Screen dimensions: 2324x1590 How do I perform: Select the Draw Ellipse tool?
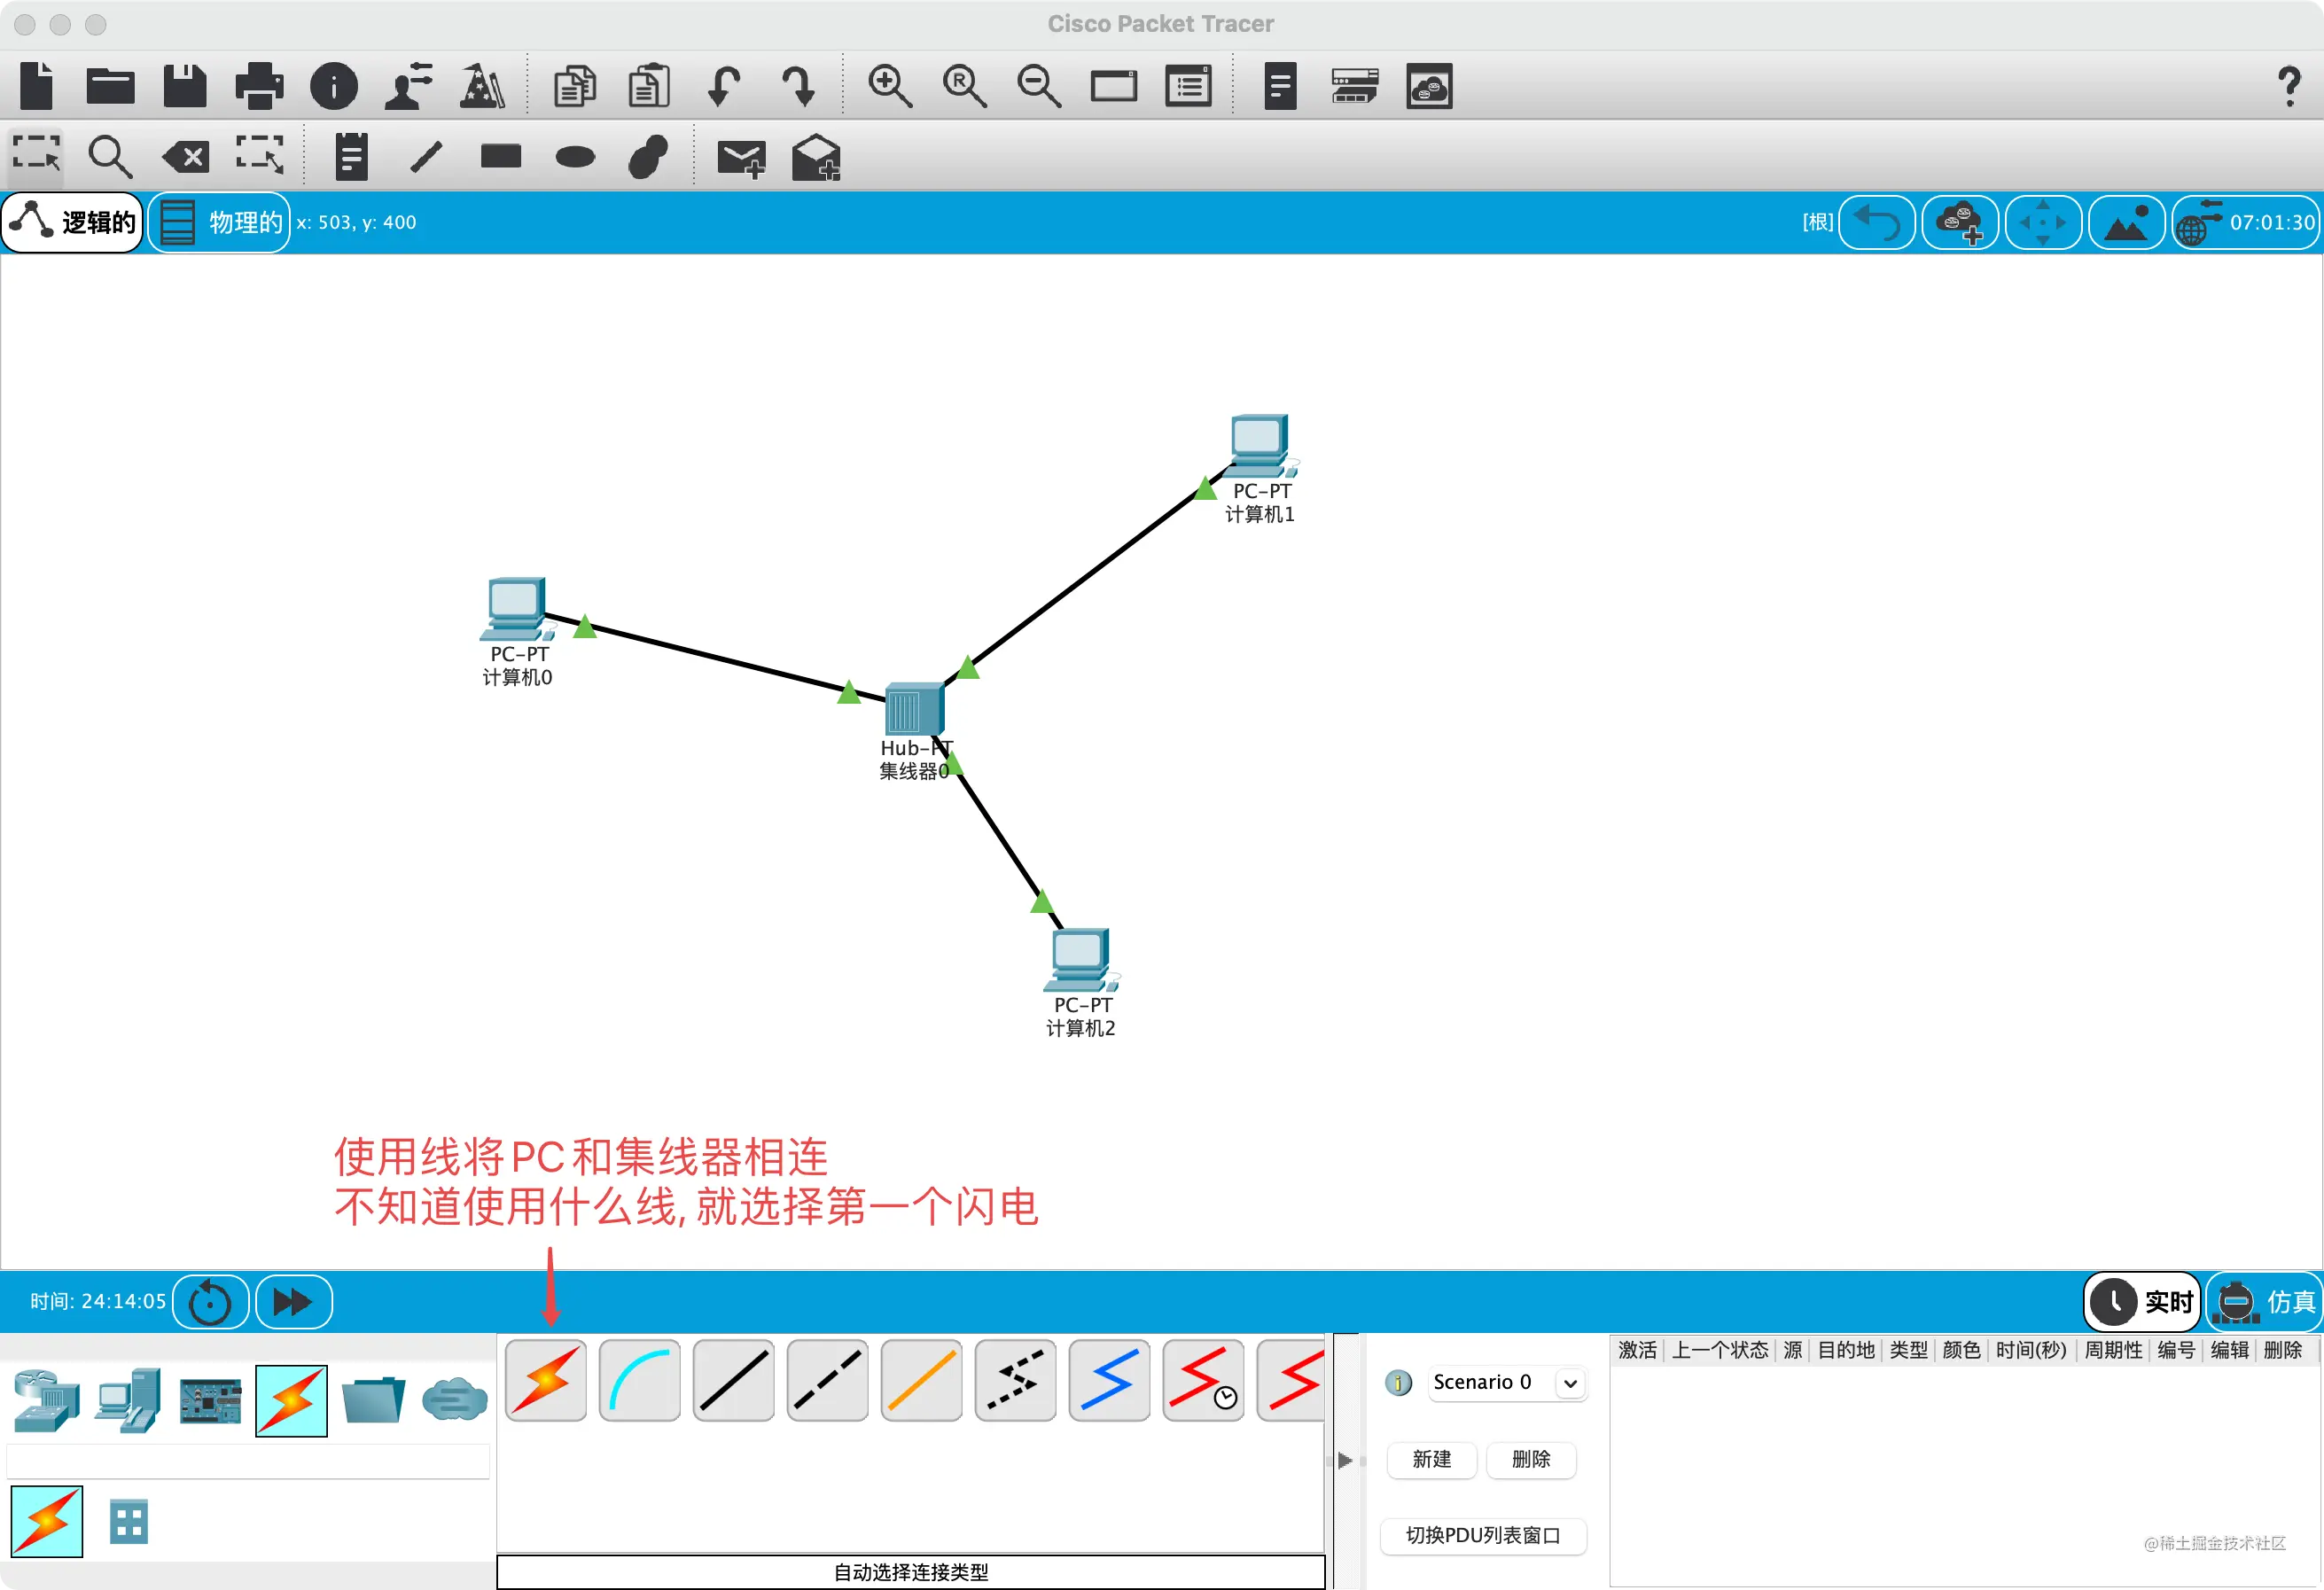(x=575, y=157)
